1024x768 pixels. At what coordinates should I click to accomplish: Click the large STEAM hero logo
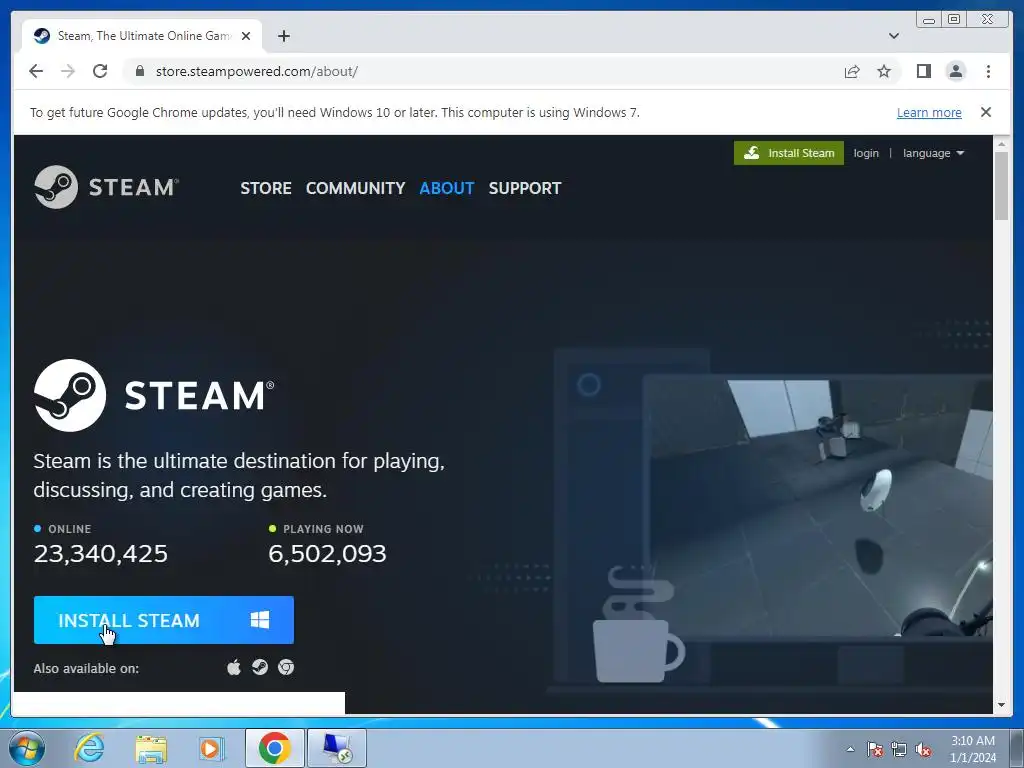click(154, 395)
